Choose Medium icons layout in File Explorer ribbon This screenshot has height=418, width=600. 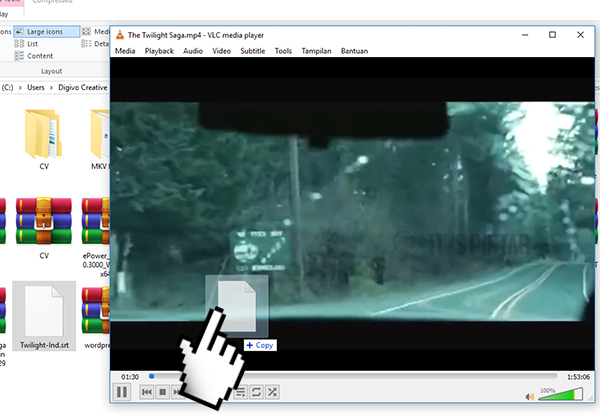pos(96,32)
